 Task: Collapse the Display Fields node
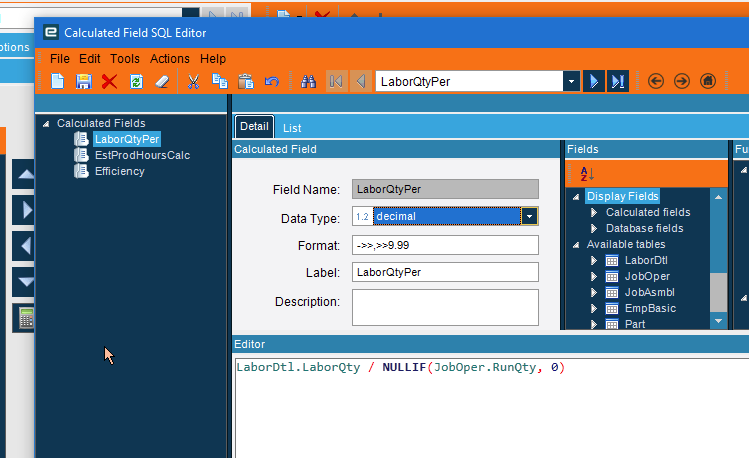click(x=576, y=197)
